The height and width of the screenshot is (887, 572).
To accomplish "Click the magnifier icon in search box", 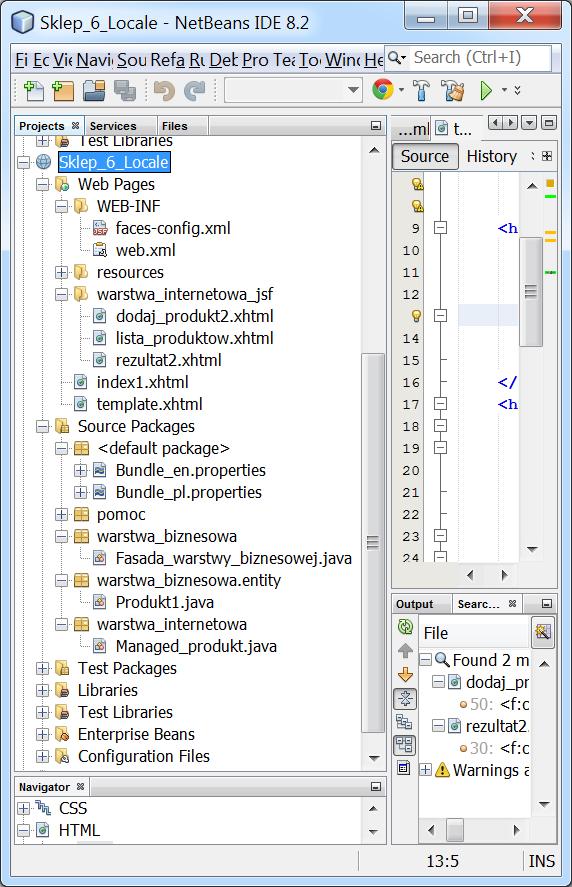I will click(x=395, y=58).
